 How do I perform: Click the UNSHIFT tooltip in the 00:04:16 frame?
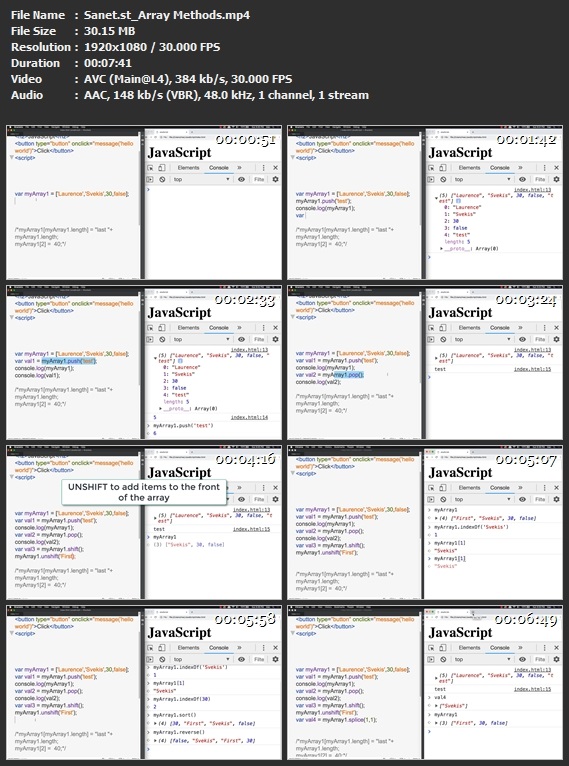[x=144, y=492]
